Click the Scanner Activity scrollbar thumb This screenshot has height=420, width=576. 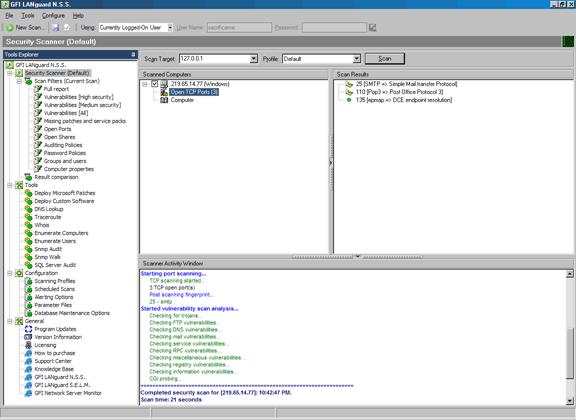(569, 353)
